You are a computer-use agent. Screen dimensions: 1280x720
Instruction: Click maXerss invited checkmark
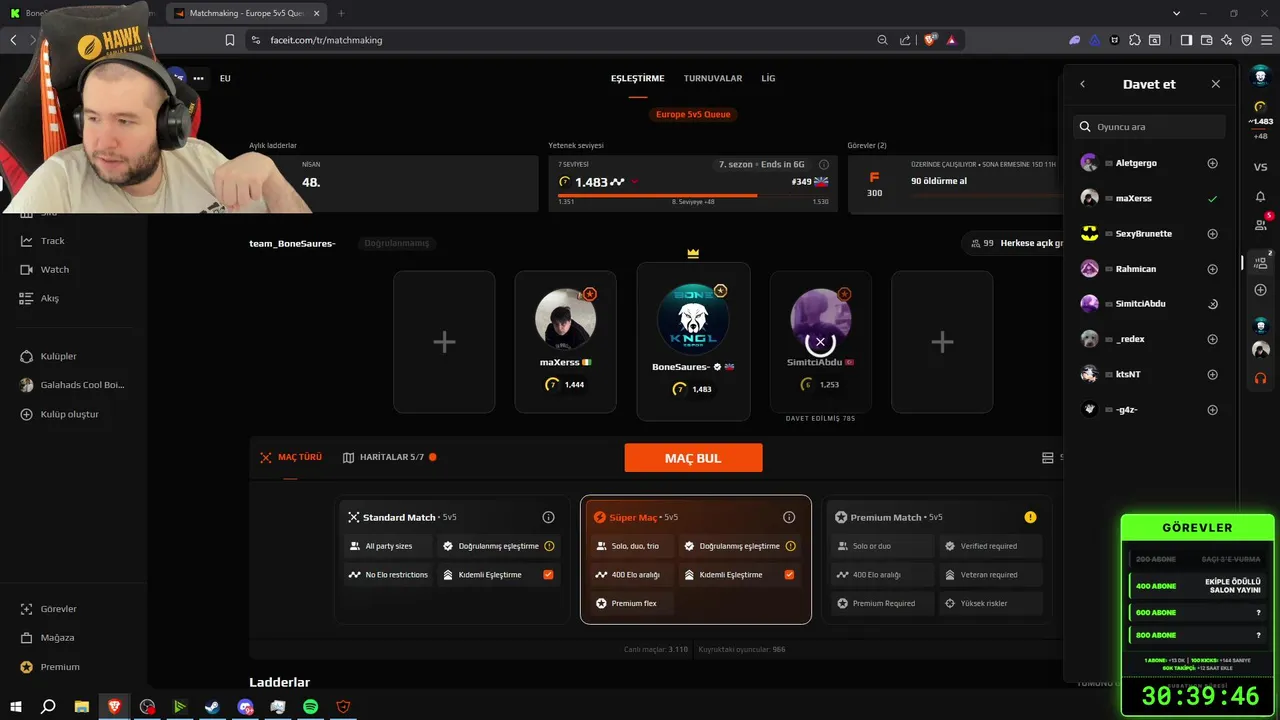pyautogui.click(x=1212, y=199)
